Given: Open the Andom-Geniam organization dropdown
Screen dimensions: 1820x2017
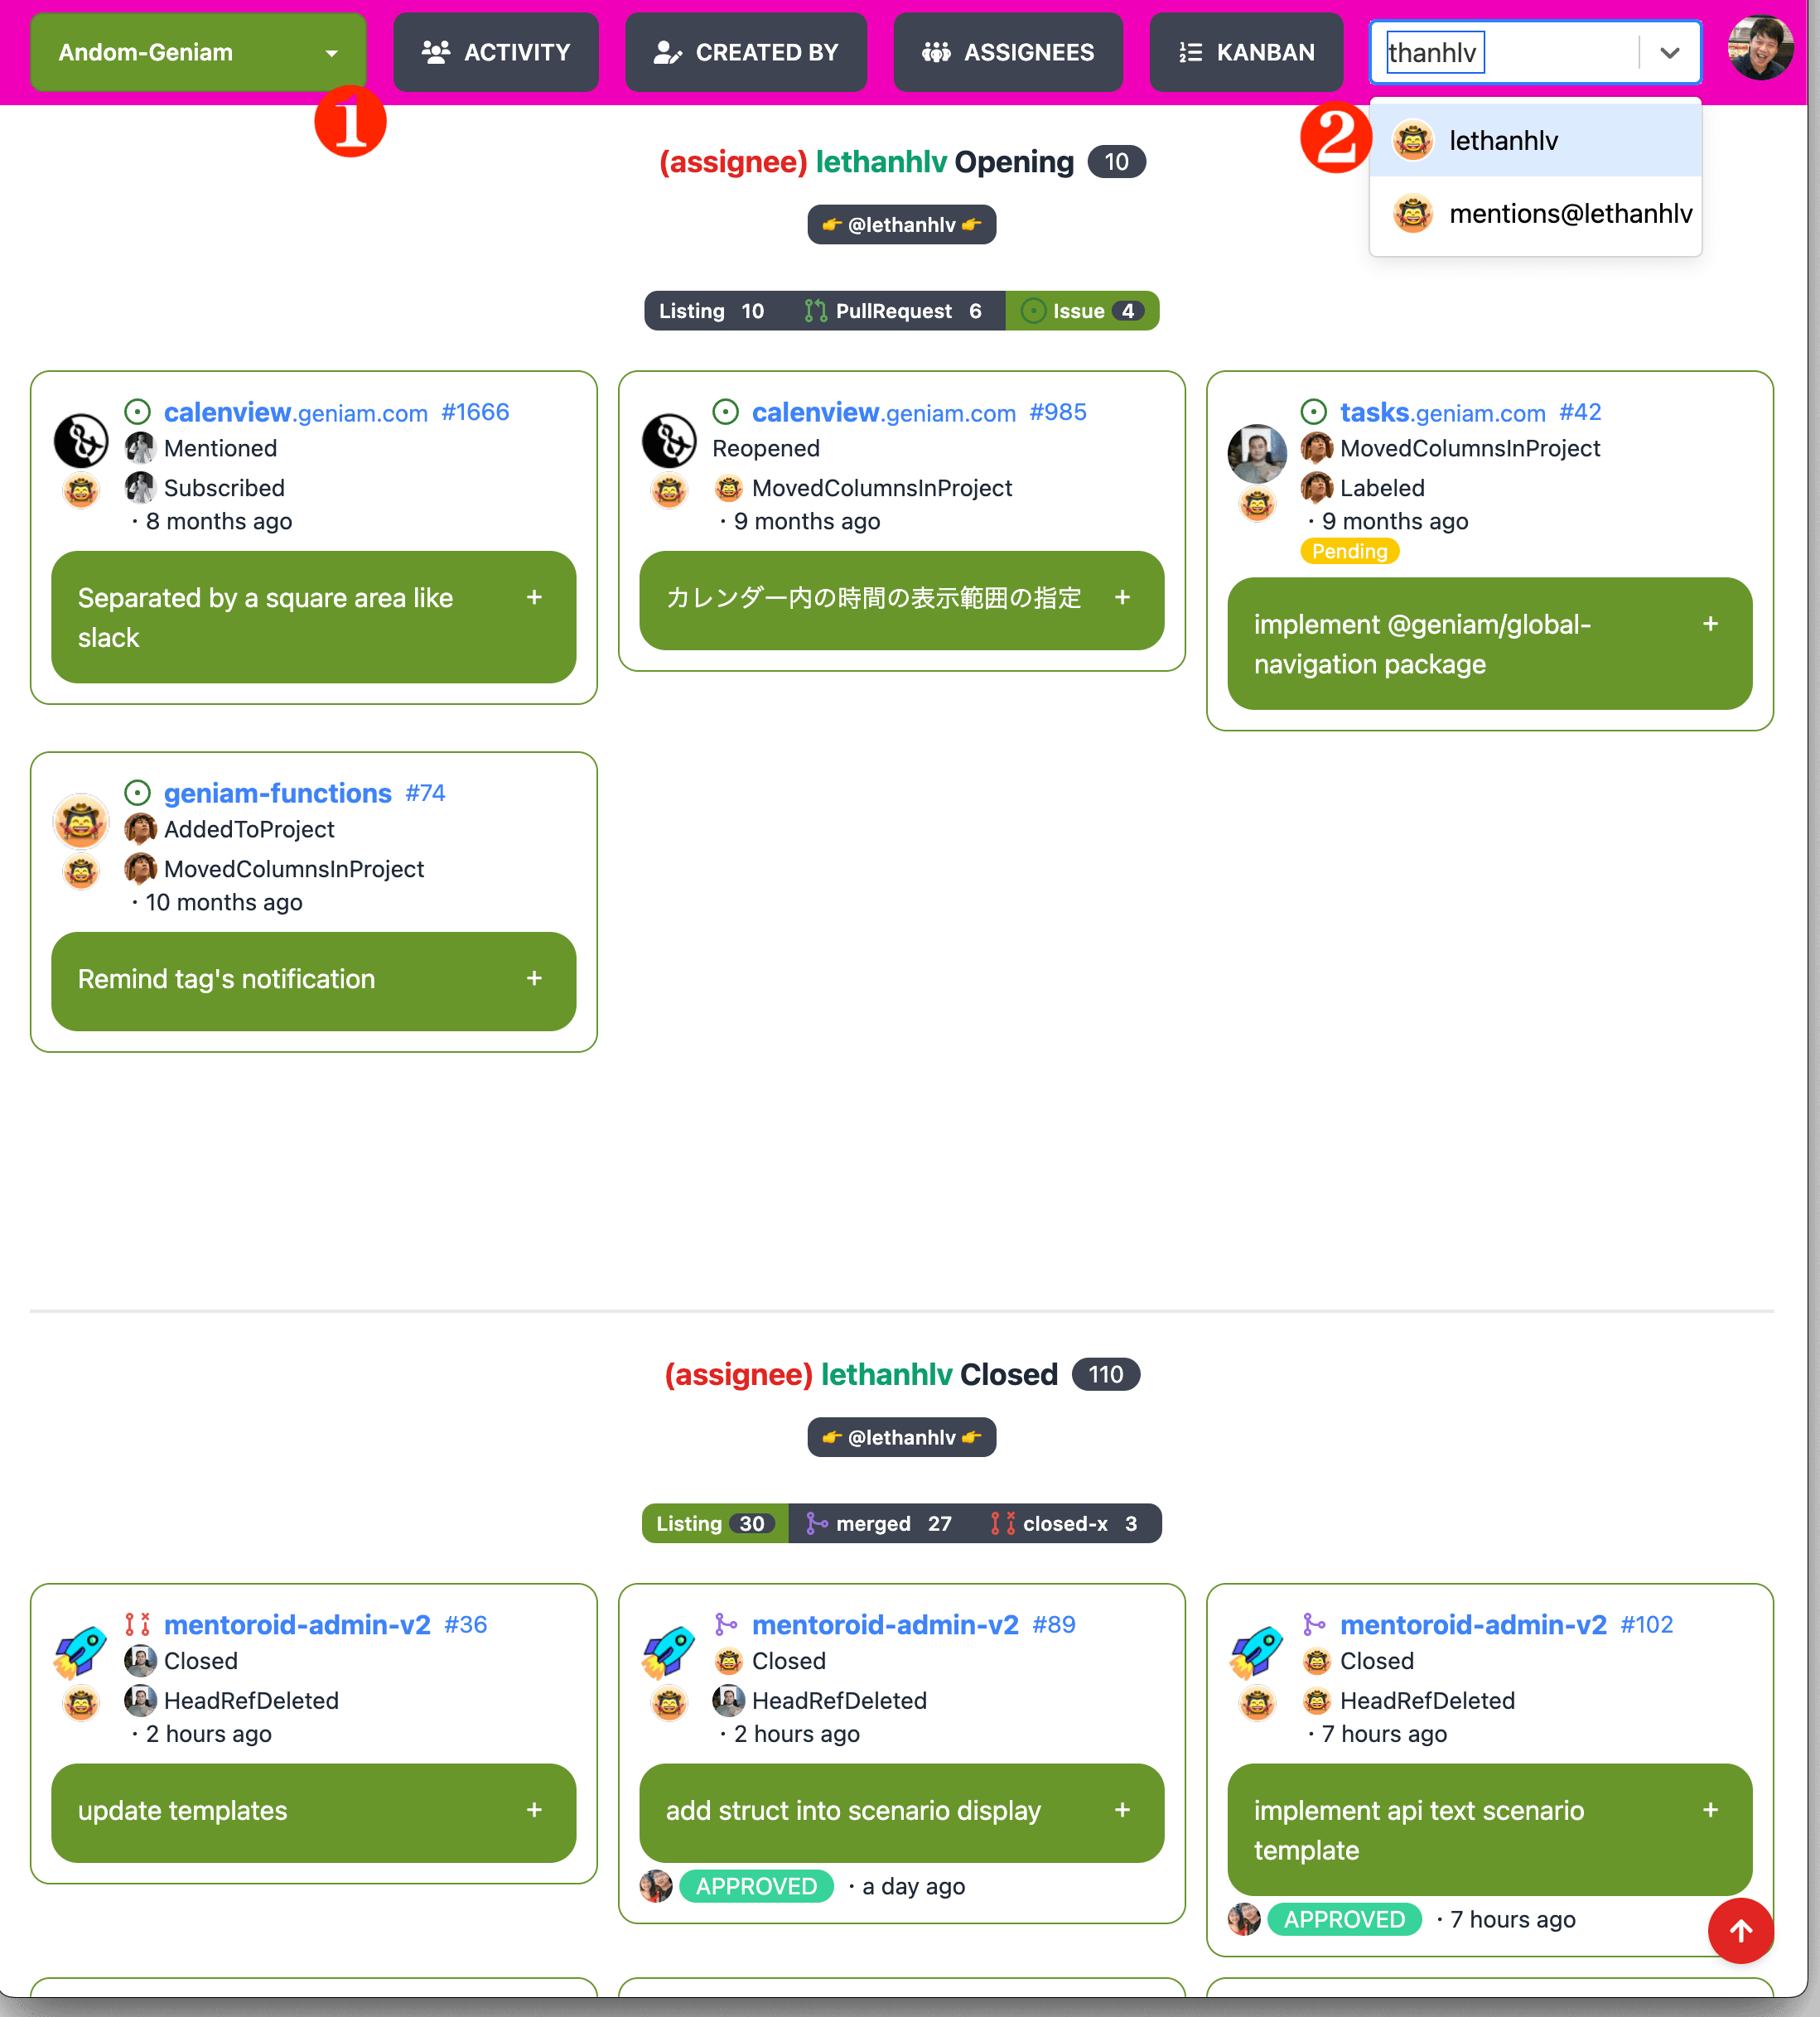Looking at the screenshot, I should click(198, 52).
